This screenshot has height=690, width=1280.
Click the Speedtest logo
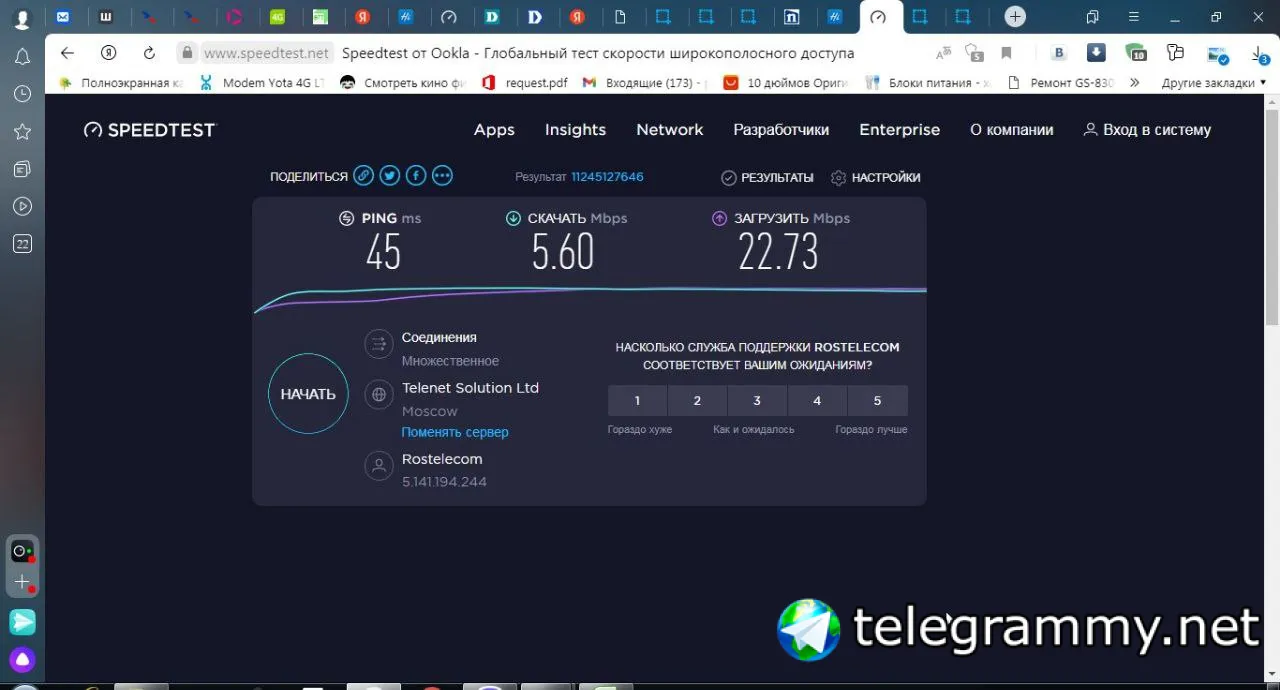click(x=150, y=130)
